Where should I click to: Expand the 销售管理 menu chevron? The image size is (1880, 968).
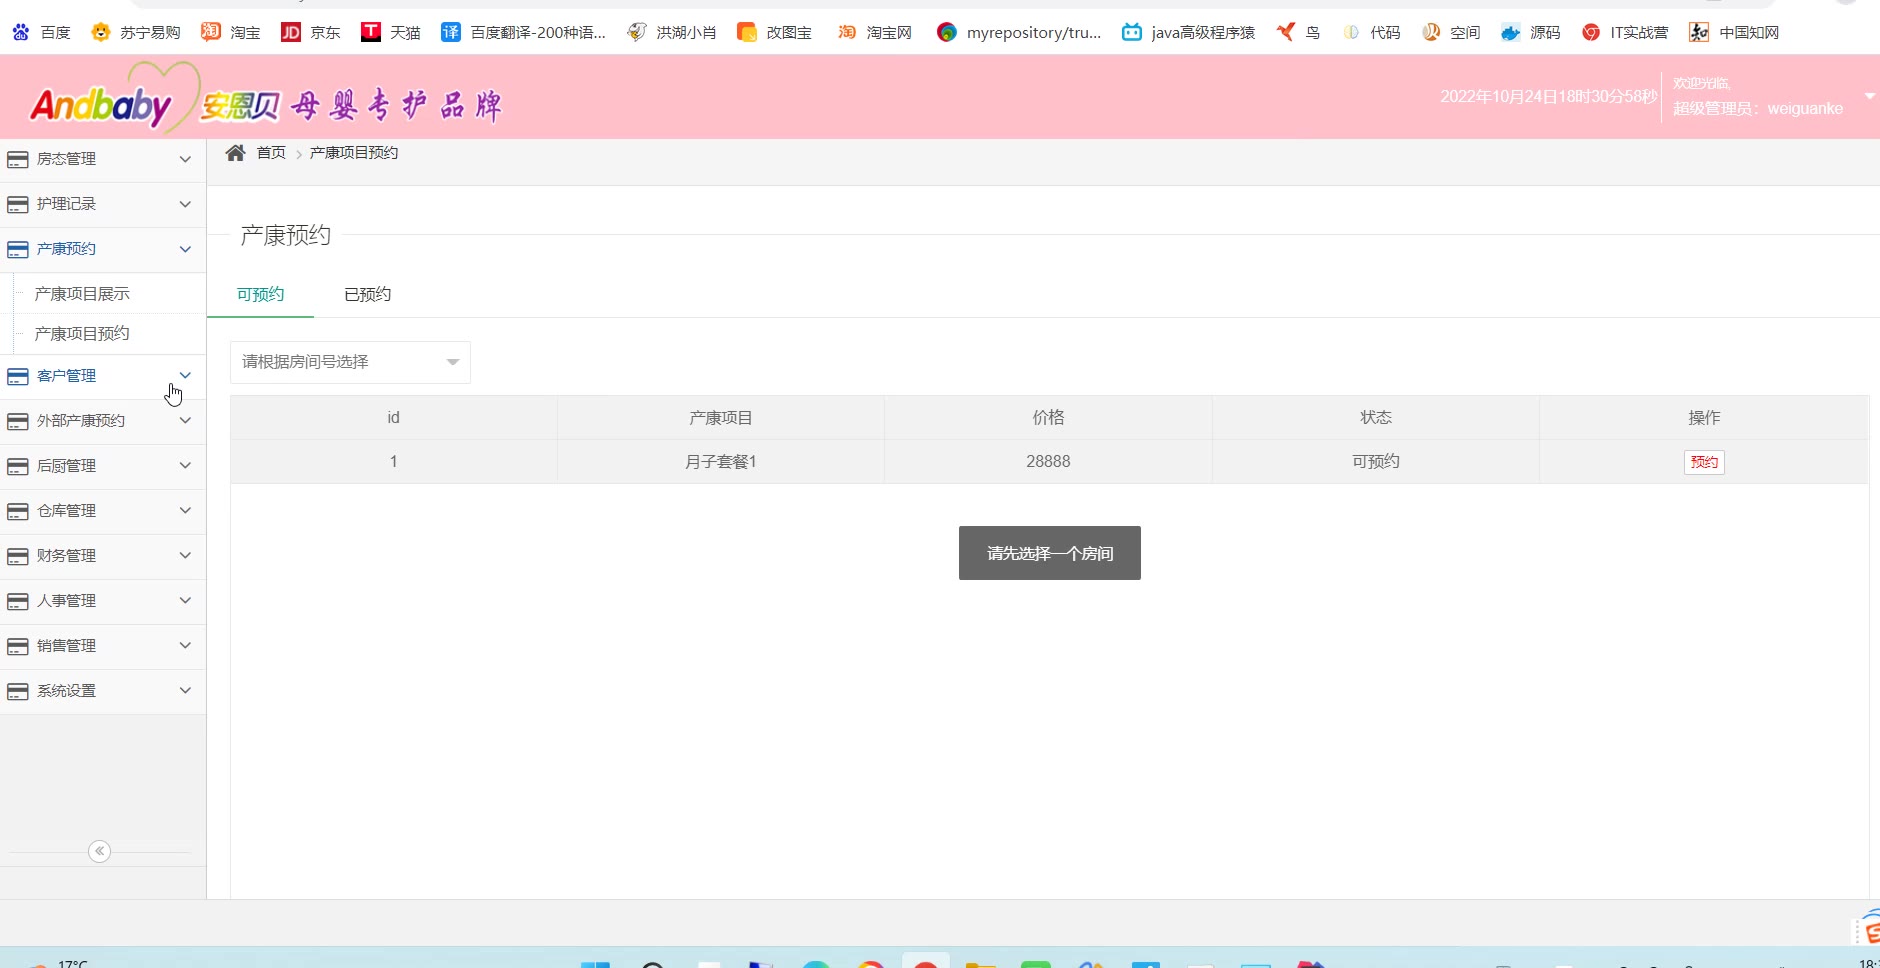[185, 646]
